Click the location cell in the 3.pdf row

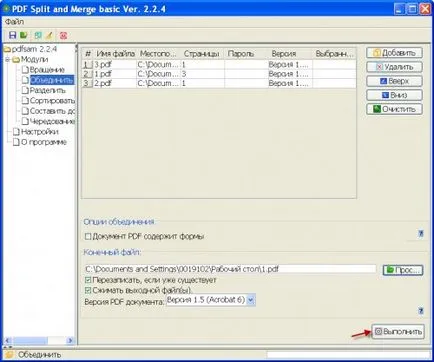tap(159, 64)
